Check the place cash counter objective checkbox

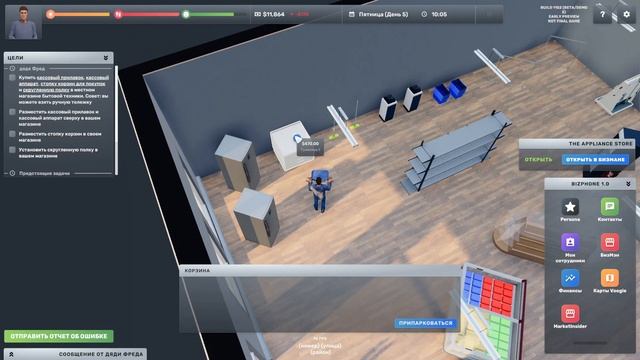pyautogui.click(x=12, y=112)
